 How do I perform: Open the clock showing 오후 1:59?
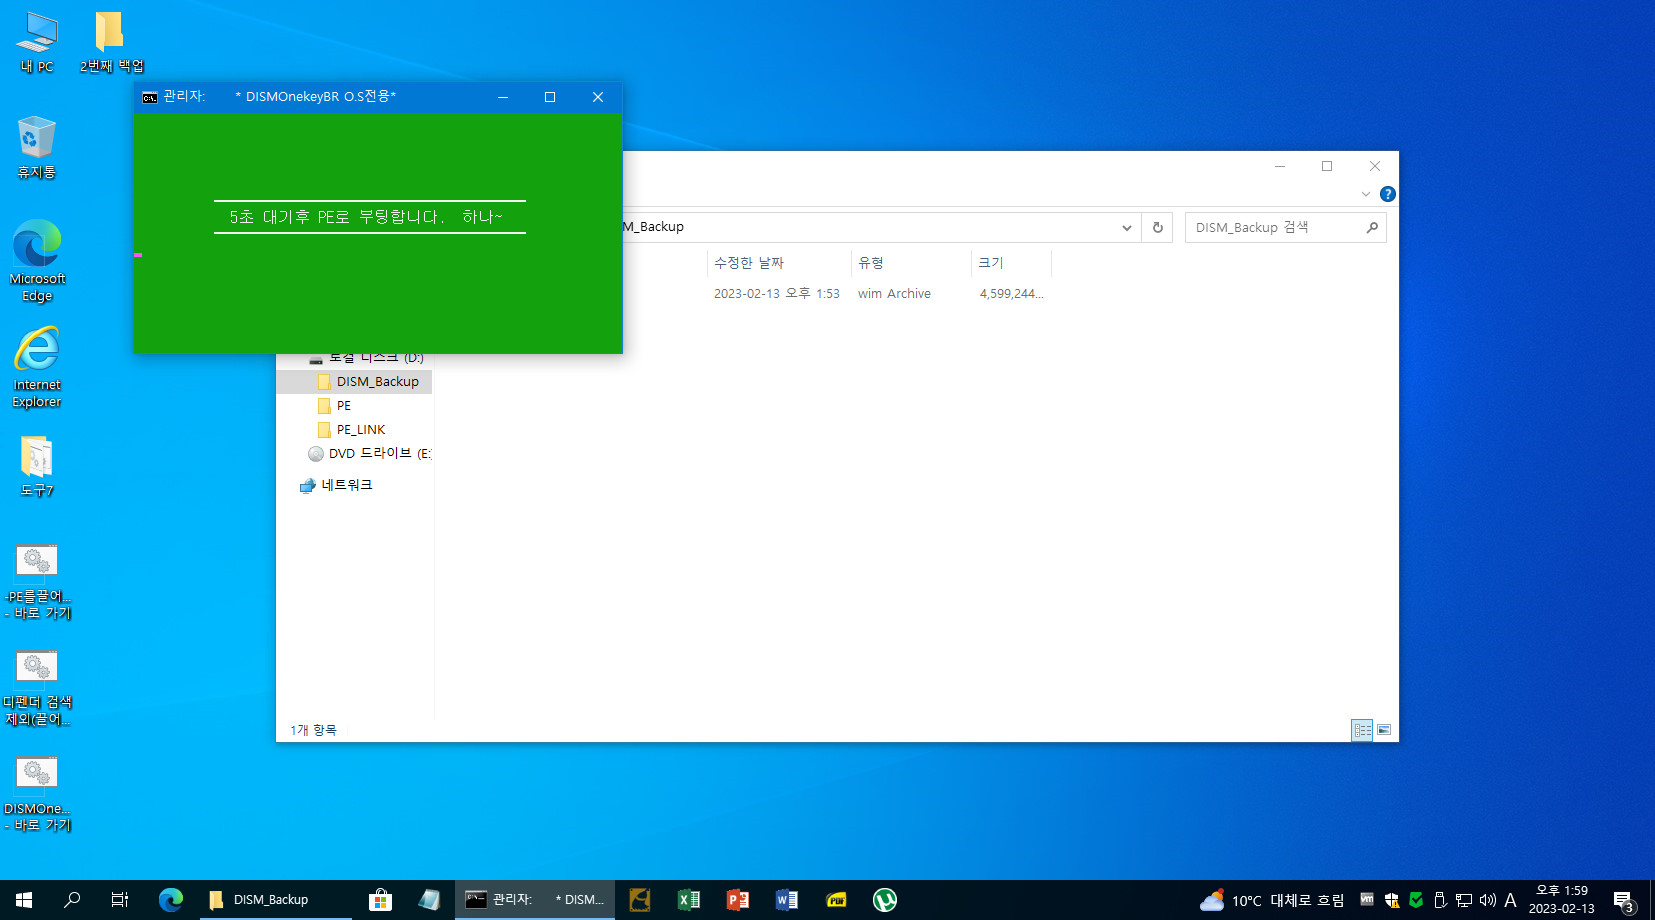point(1561,900)
